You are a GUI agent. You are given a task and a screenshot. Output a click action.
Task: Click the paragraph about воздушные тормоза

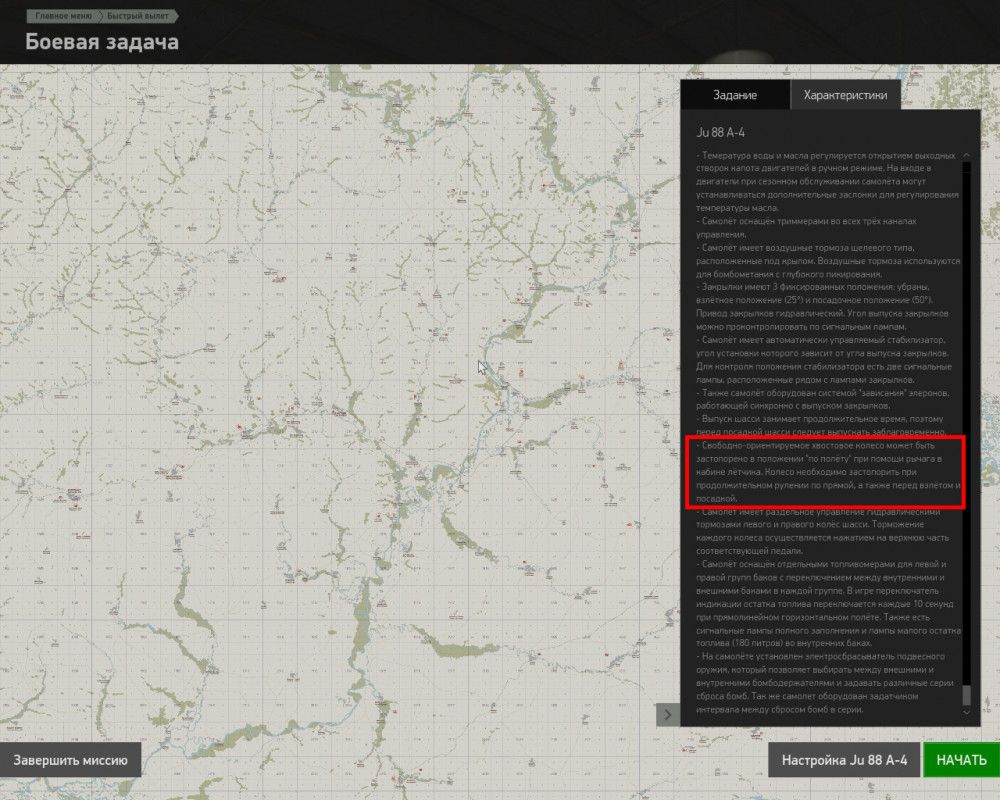[x=827, y=261]
